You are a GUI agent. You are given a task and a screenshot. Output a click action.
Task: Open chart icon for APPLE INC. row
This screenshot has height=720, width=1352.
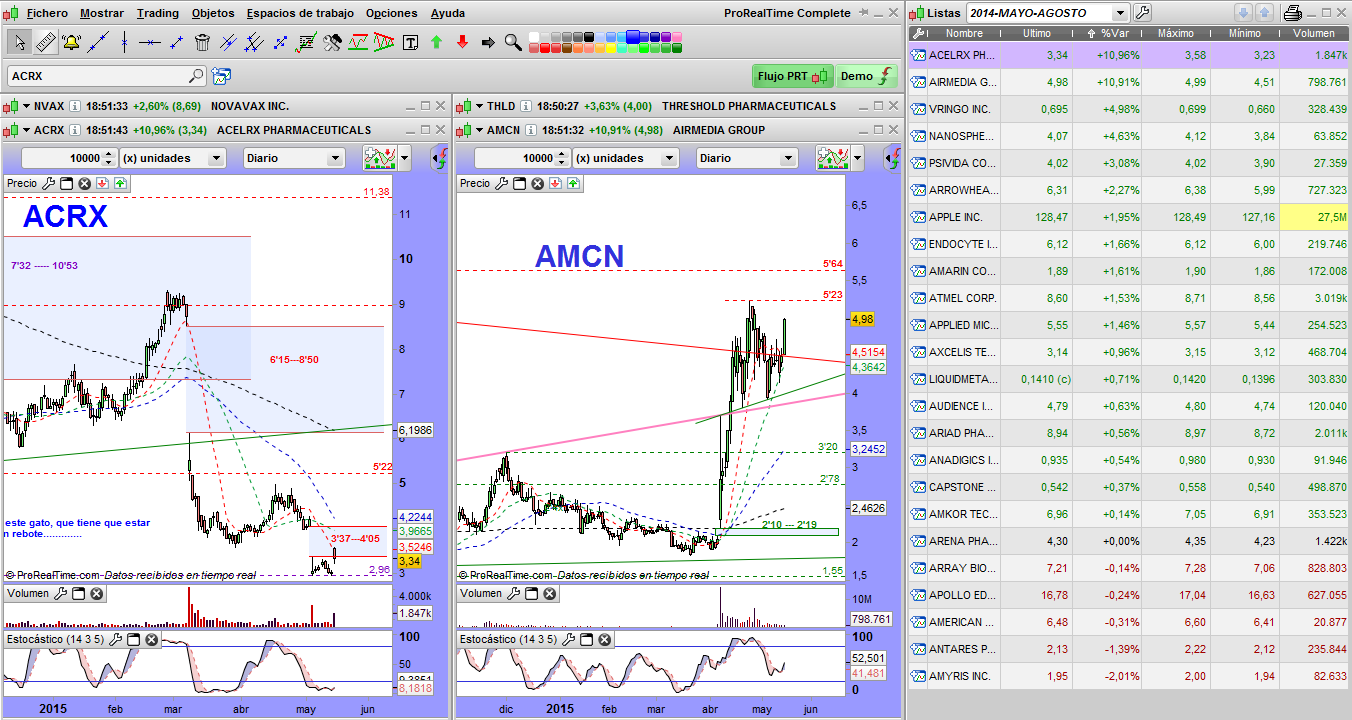918,217
